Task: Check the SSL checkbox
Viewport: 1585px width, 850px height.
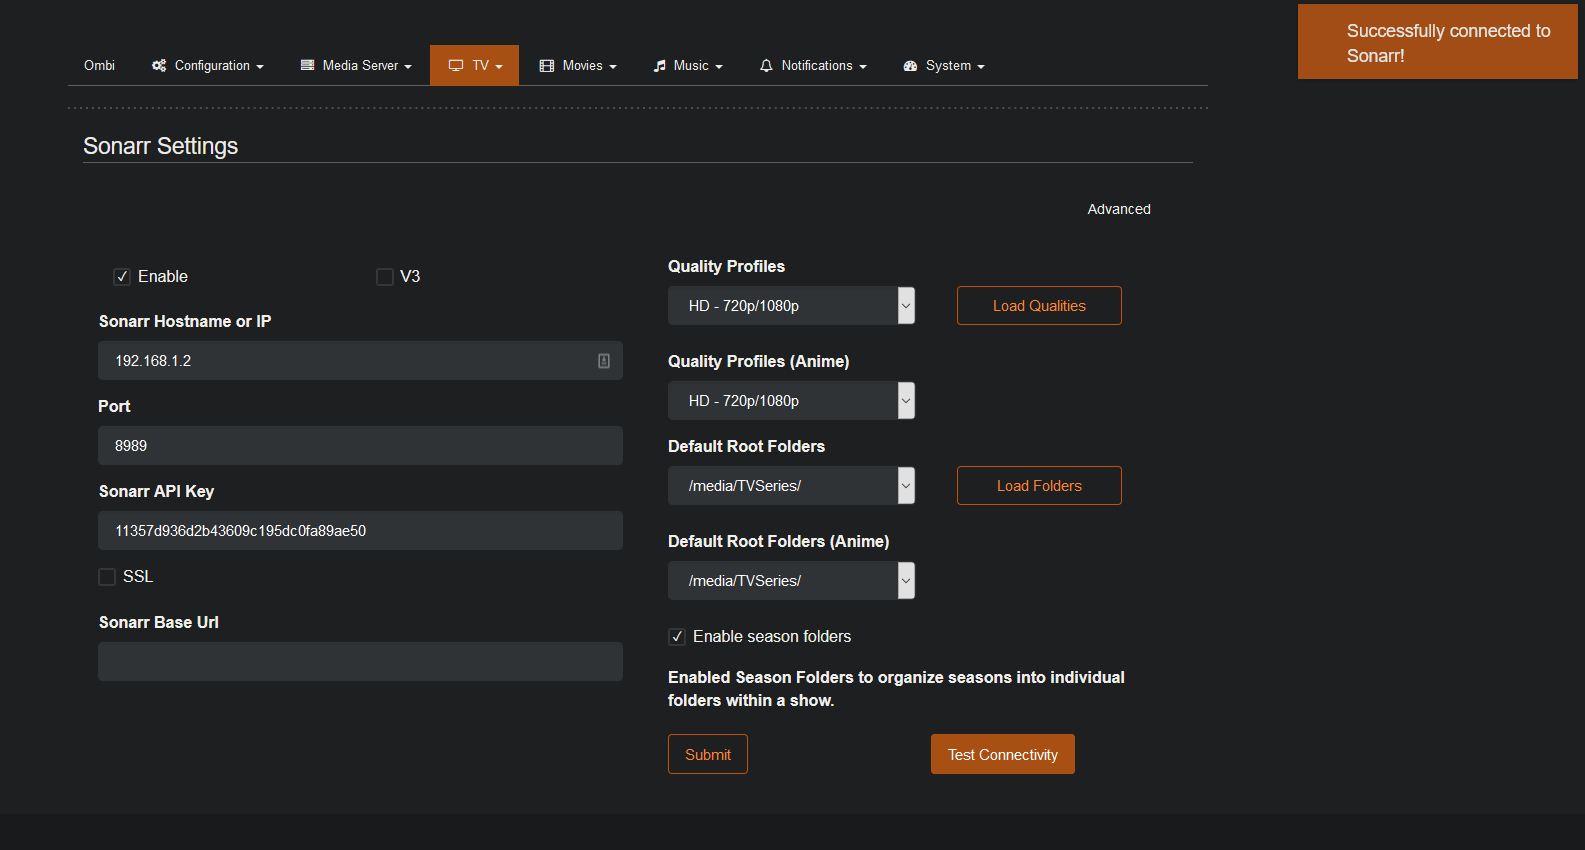Action: pos(107,577)
